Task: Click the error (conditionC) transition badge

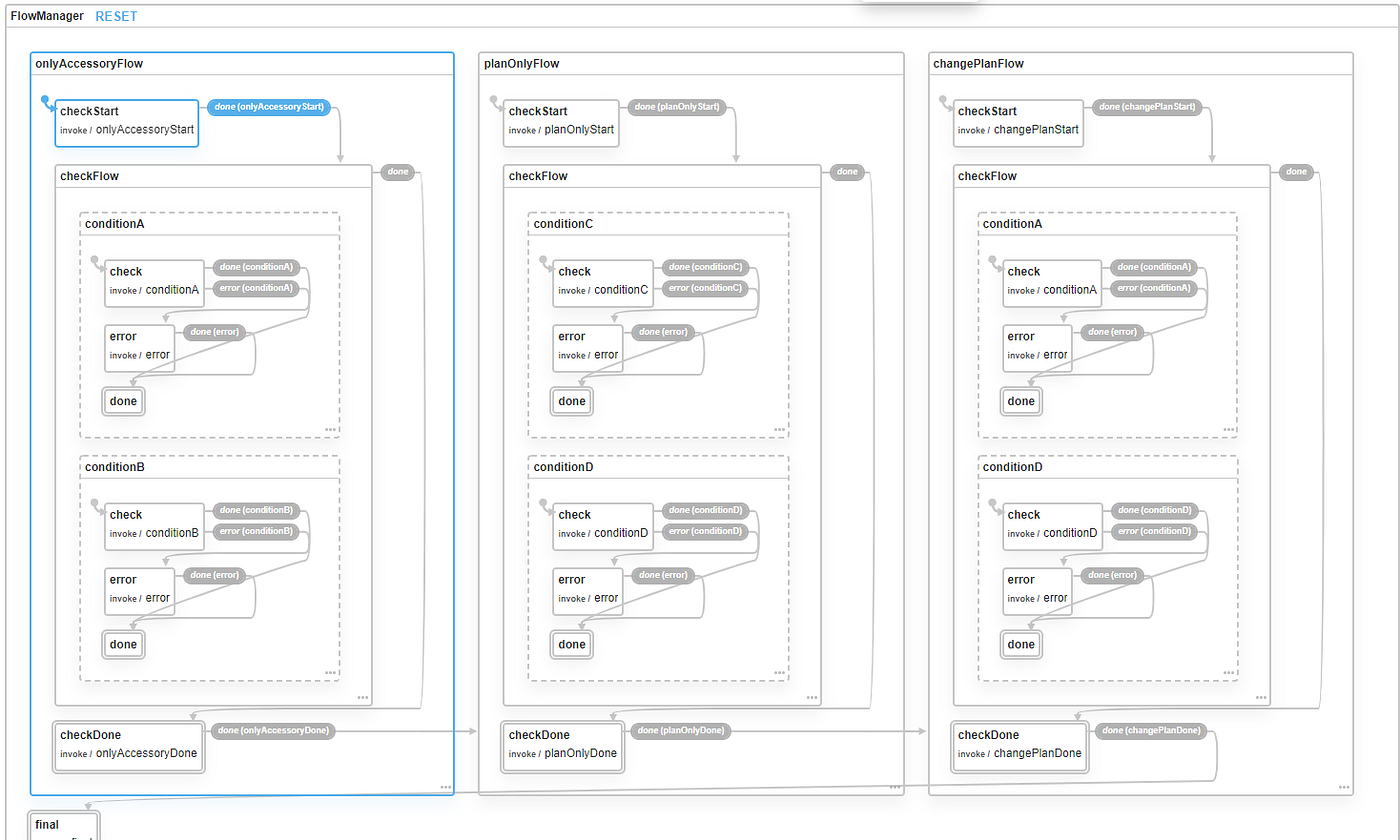Action: pos(707,288)
